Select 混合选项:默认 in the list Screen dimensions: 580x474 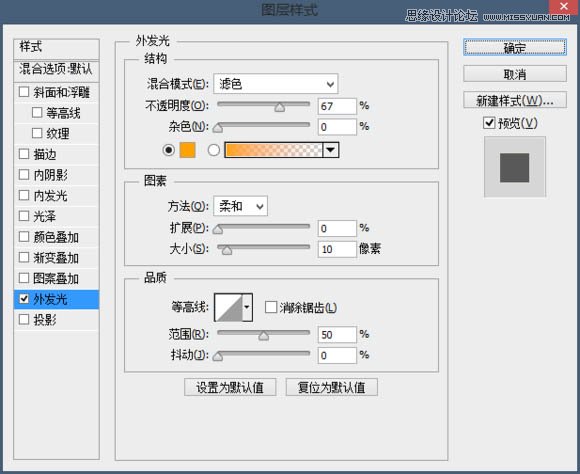(57, 71)
